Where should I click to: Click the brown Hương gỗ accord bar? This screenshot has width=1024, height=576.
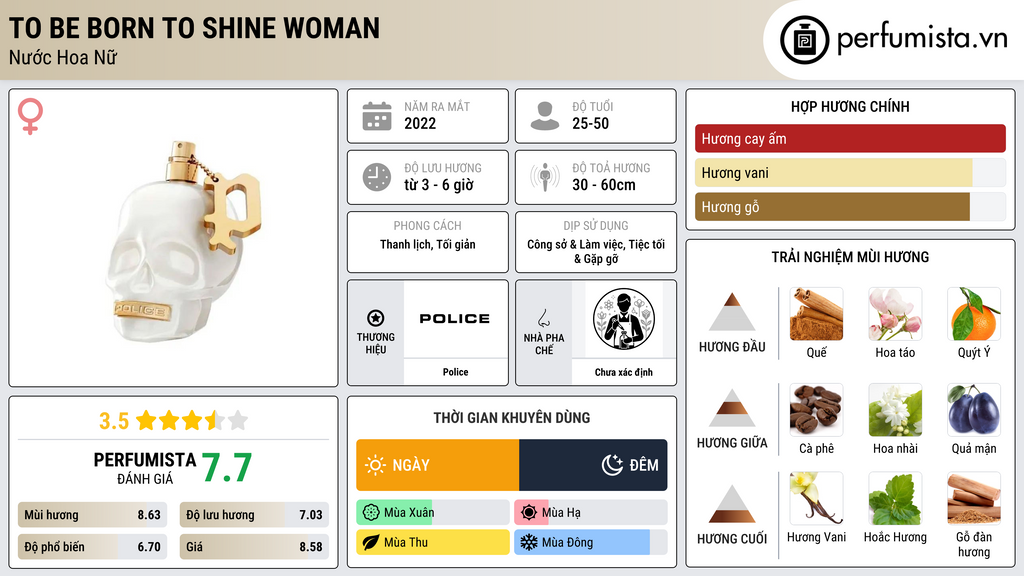(850, 206)
